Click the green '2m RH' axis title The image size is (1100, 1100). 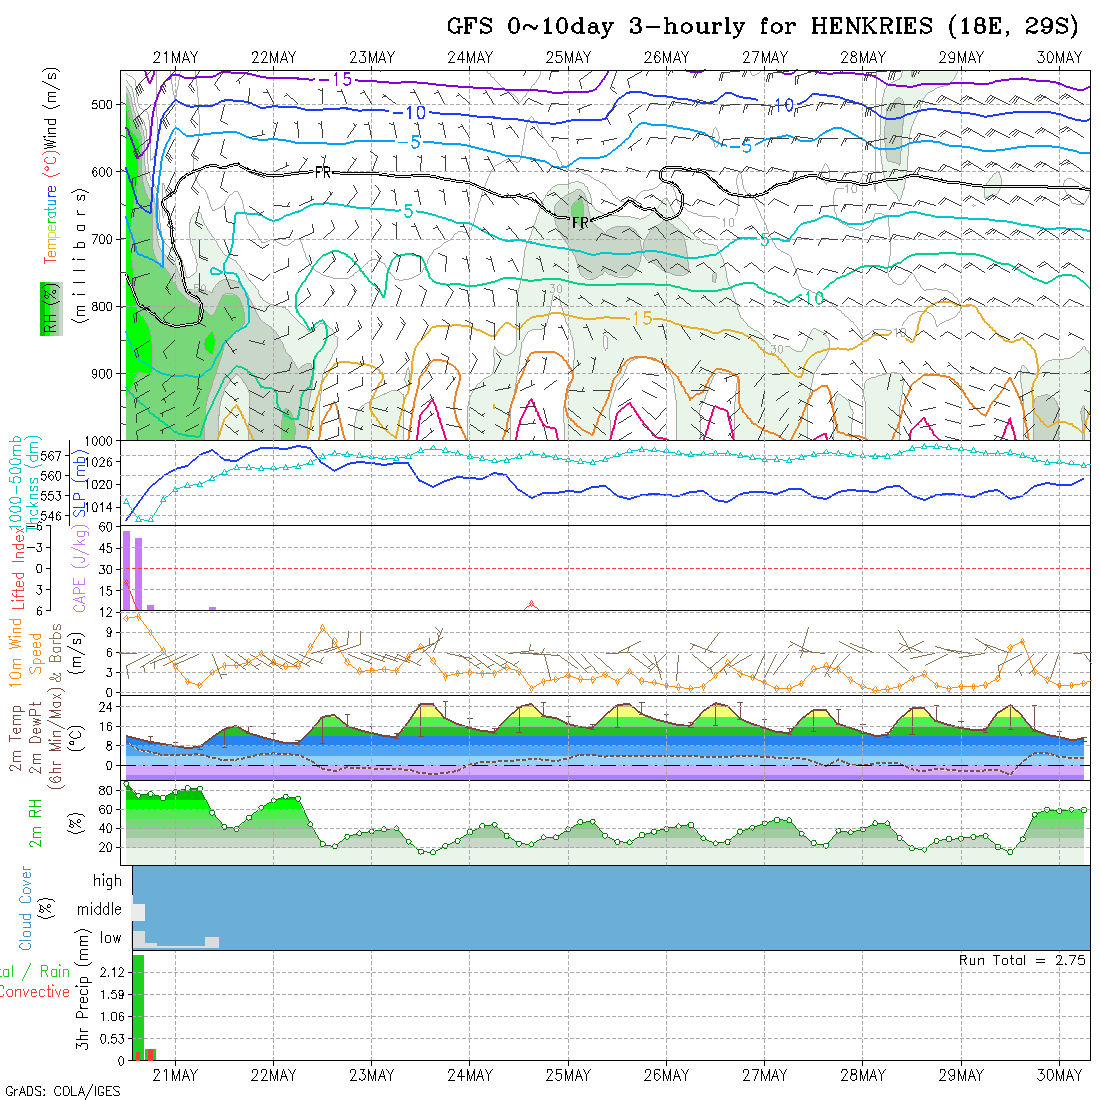tap(35, 823)
